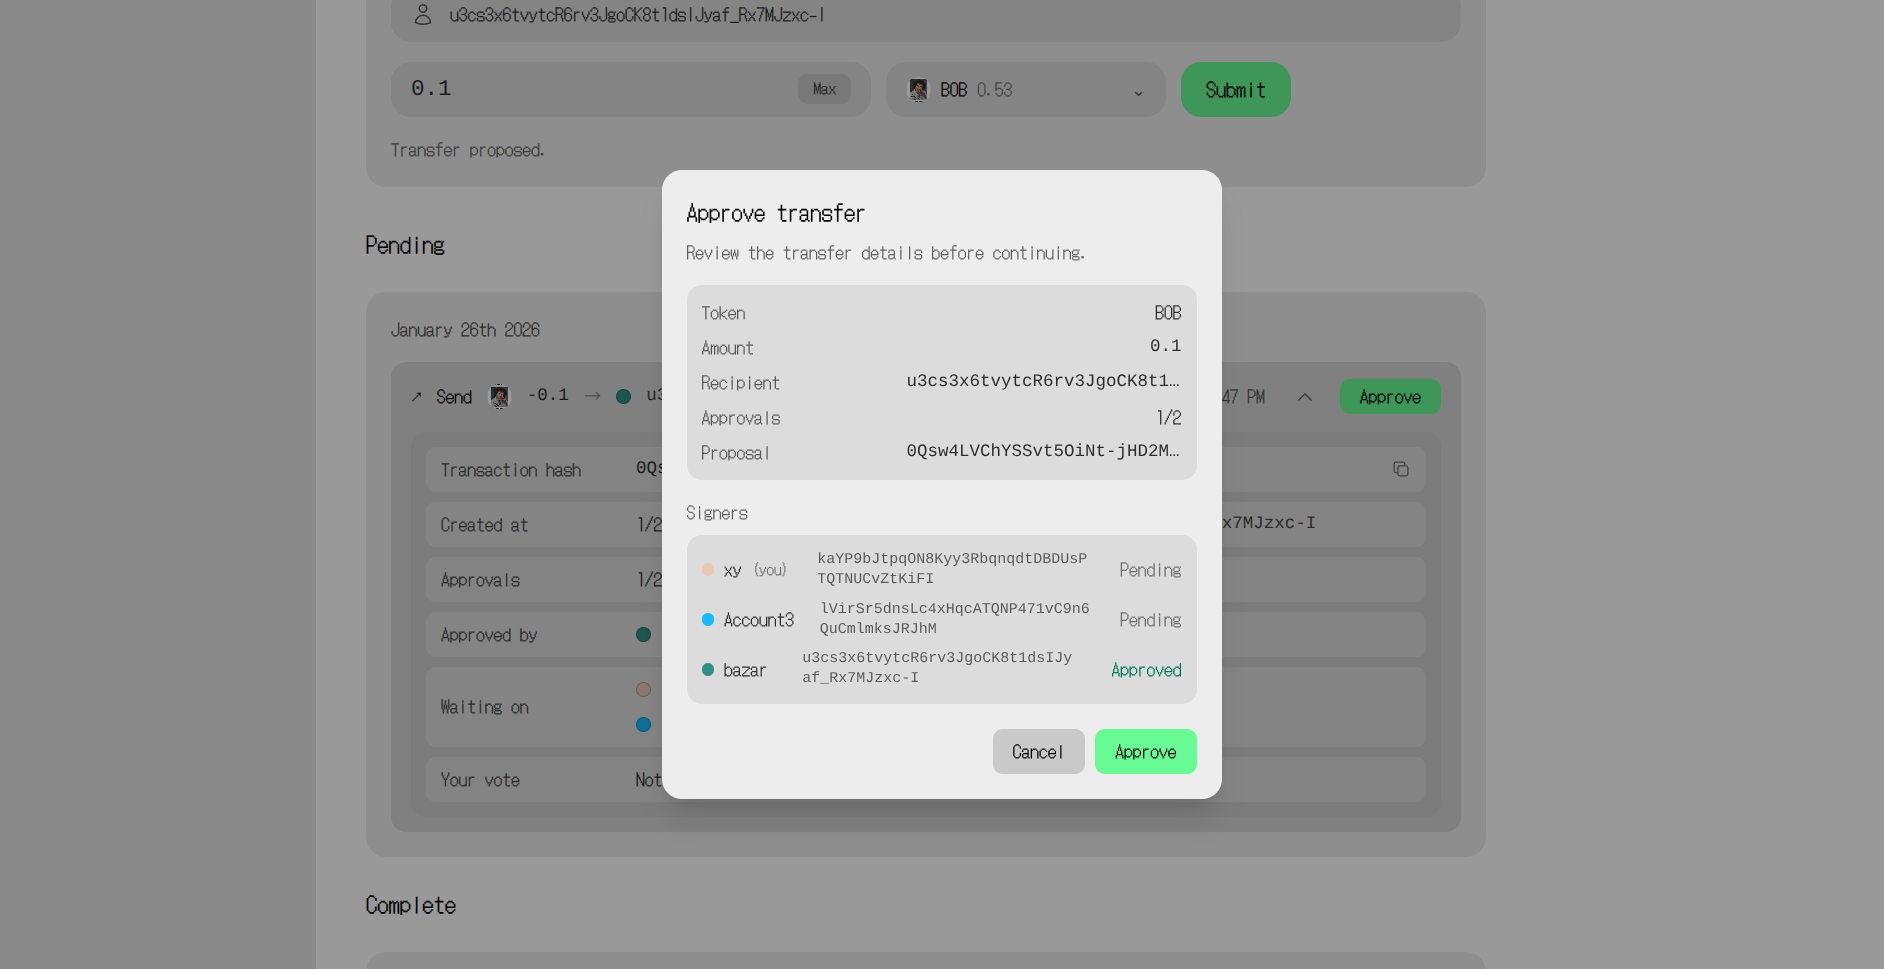
Task: Click the xy signer's peach color dot
Action: click(x=708, y=570)
